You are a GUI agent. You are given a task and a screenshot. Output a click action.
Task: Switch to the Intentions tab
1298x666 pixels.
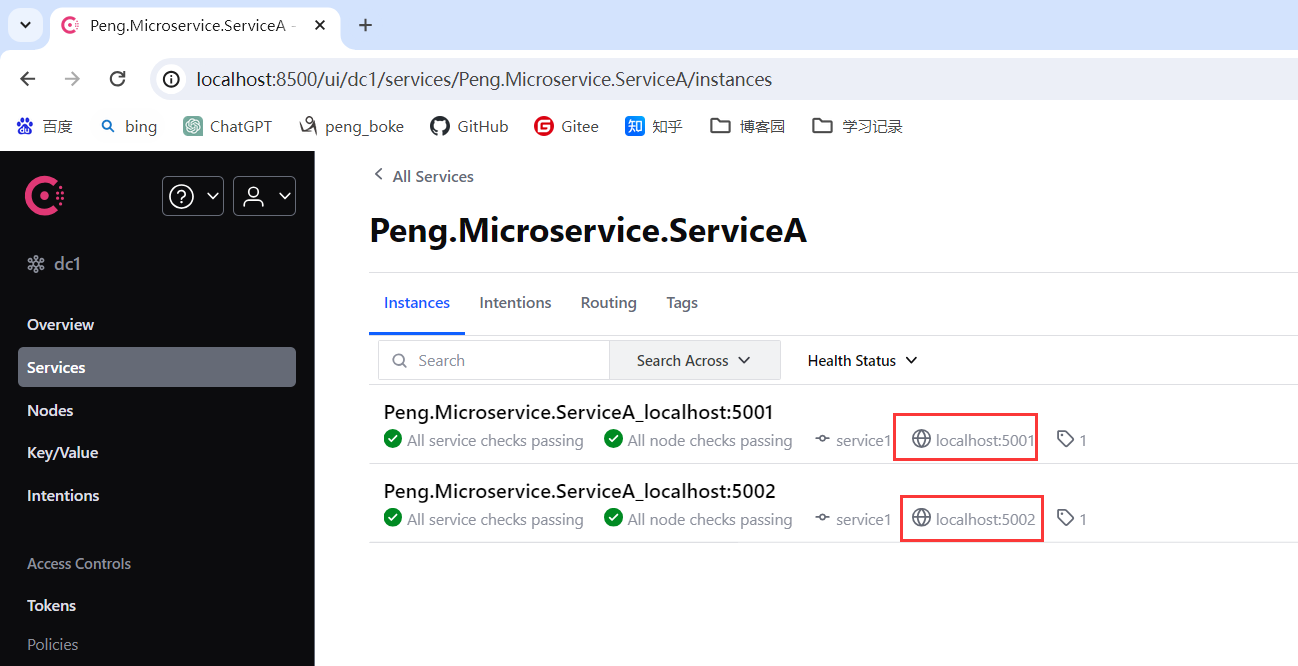(x=515, y=303)
